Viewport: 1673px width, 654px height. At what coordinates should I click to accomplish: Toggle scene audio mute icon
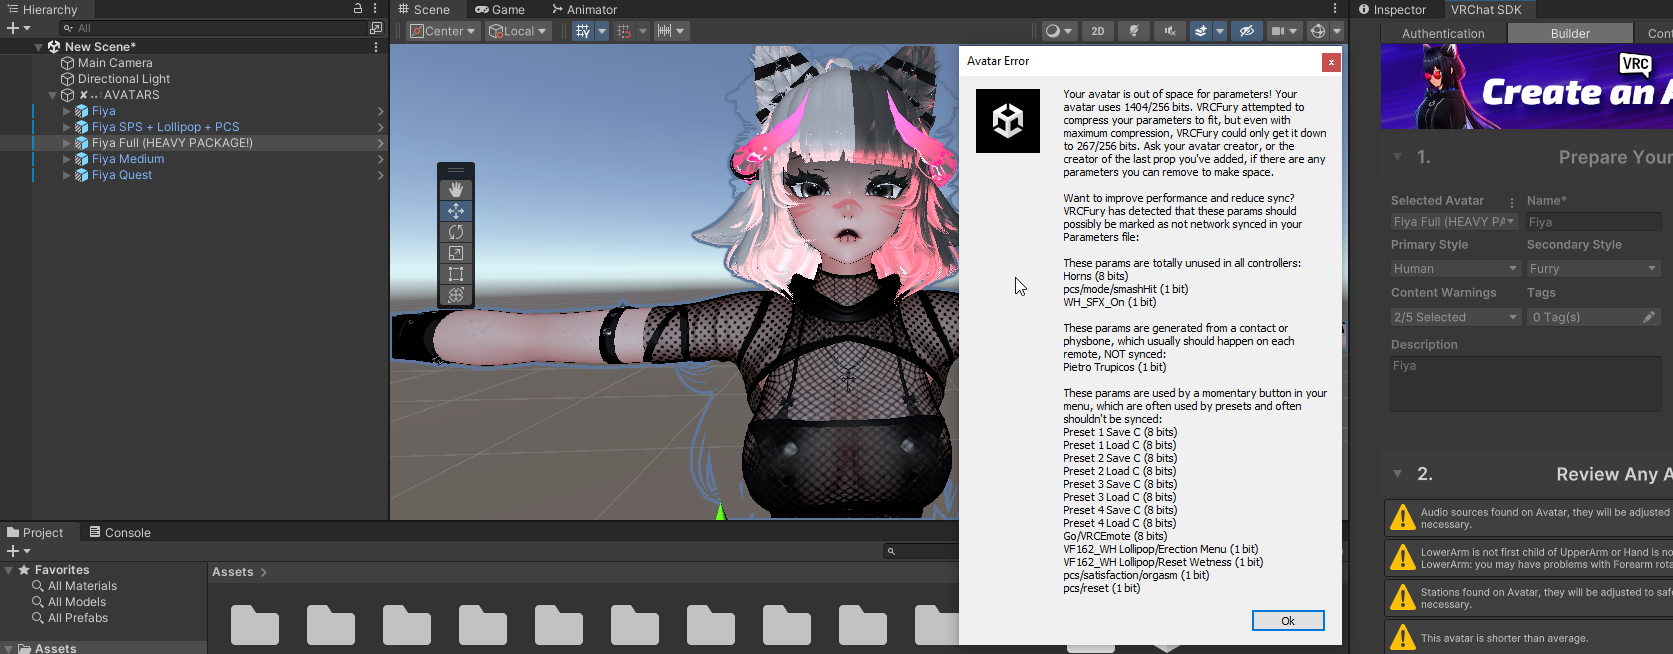[1169, 31]
